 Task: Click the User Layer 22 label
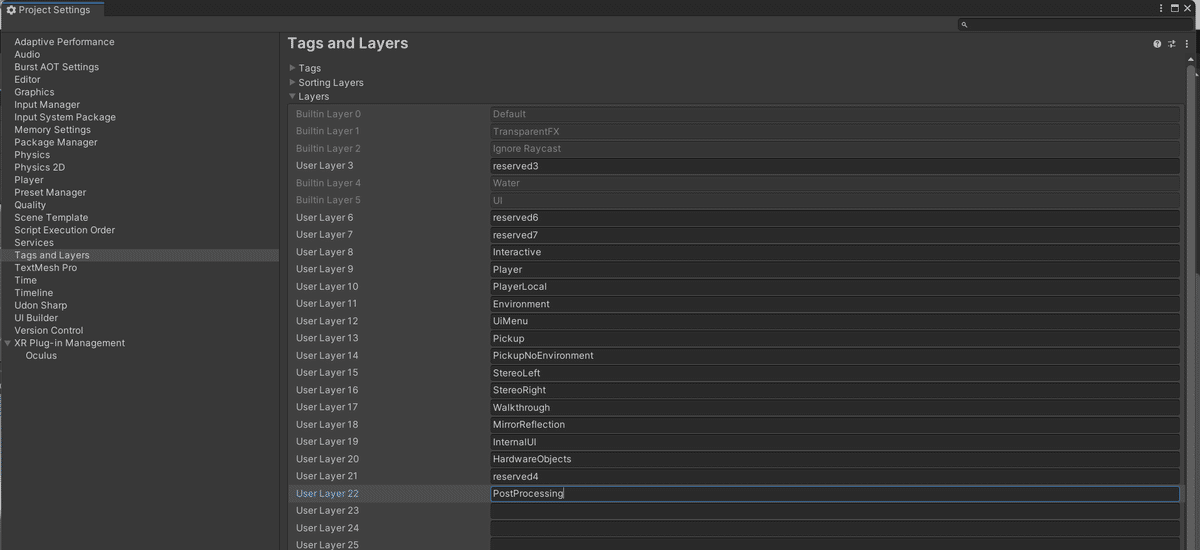coord(327,493)
